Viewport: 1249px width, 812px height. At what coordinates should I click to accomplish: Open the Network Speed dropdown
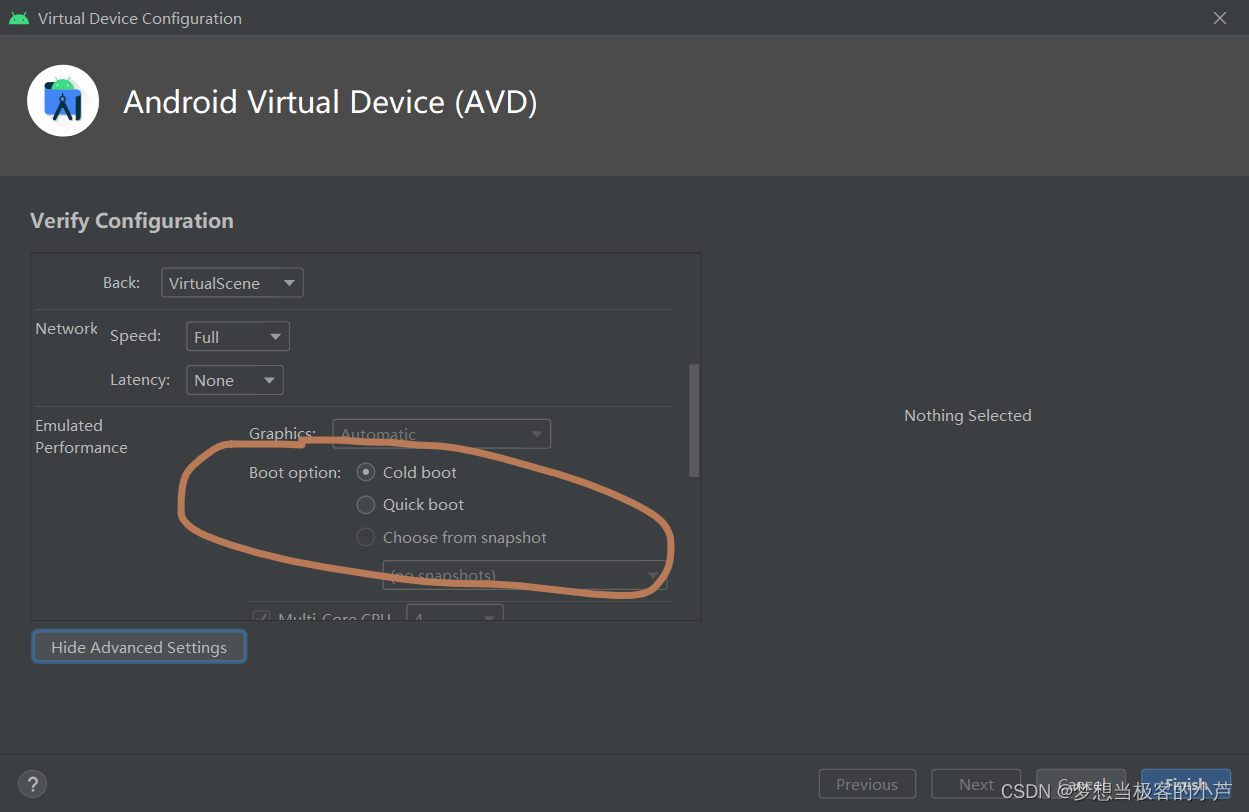[x=238, y=337]
